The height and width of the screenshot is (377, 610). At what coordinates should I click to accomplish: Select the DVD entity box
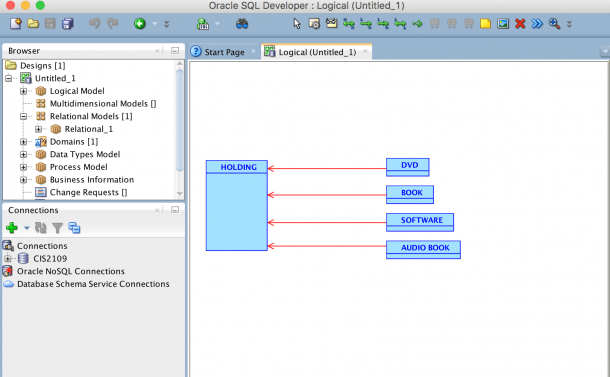(408, 167)
